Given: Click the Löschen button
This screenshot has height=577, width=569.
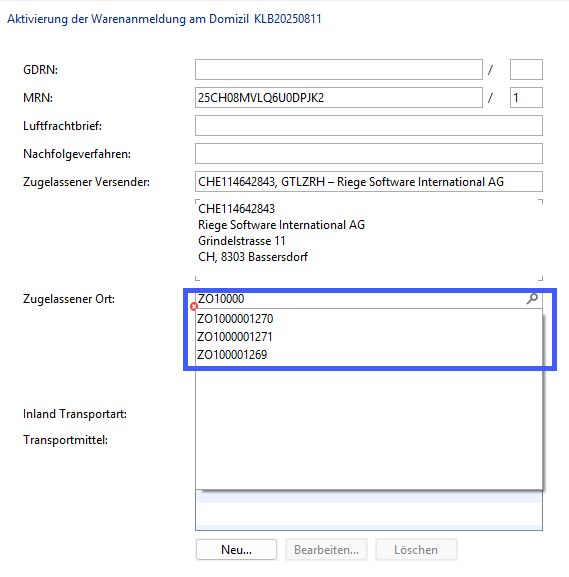Looking at the screenshot, I should click(x=416, y=550).
